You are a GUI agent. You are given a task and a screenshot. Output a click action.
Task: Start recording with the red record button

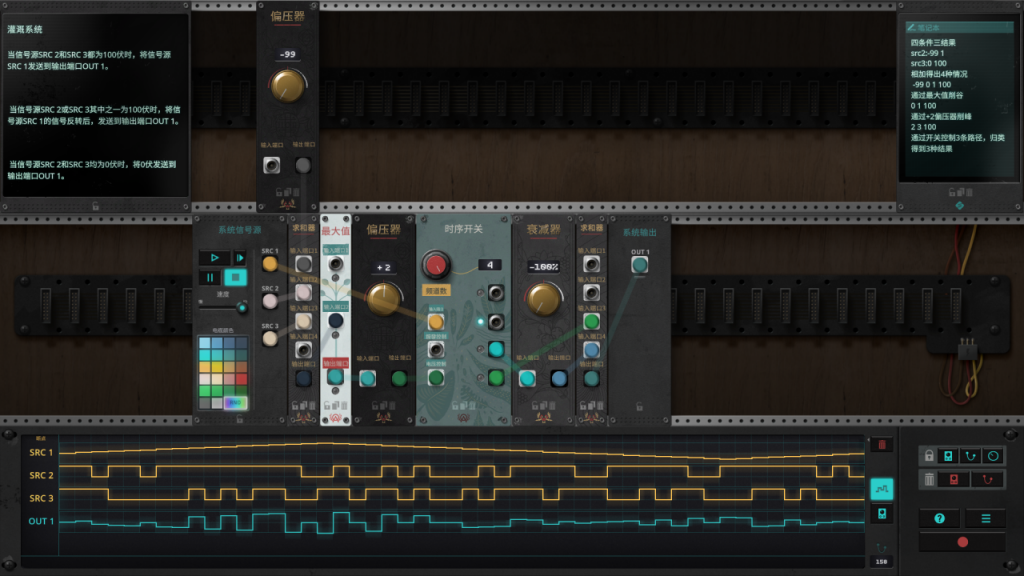coord(962,541)
